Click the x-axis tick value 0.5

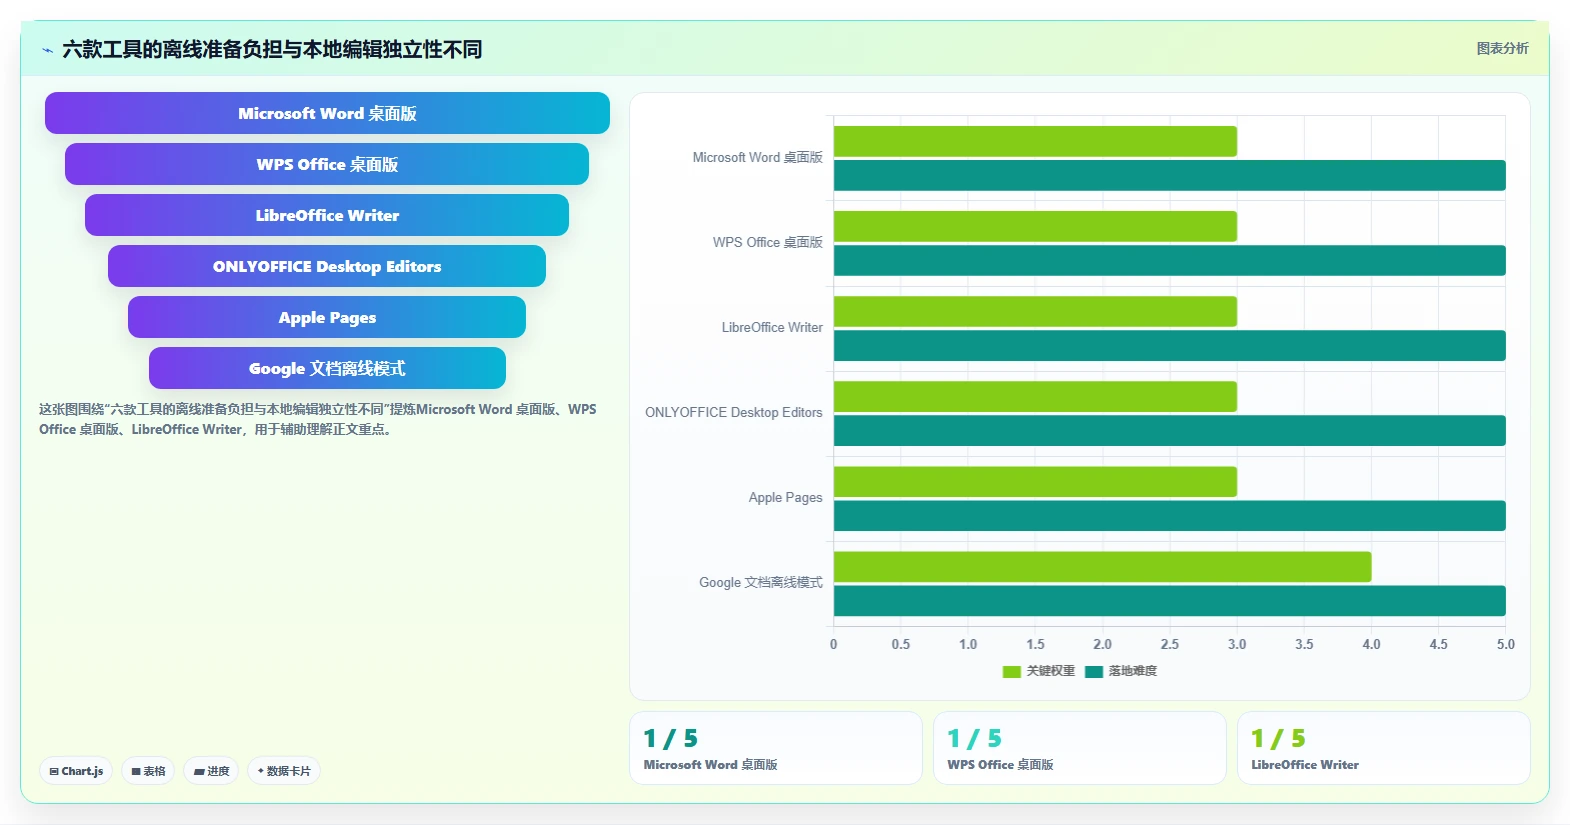901,645
